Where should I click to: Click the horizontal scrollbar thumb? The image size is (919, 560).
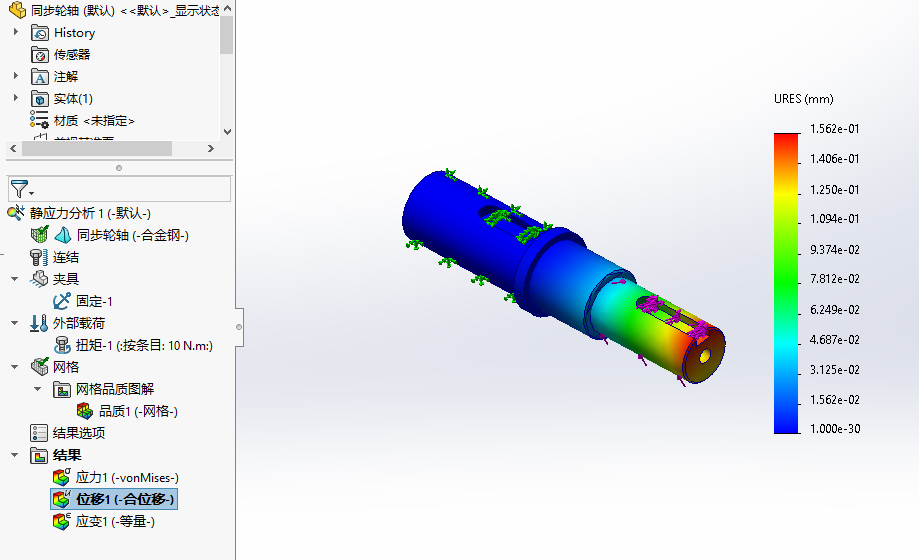pyautogui.click(x=97, y=148)
